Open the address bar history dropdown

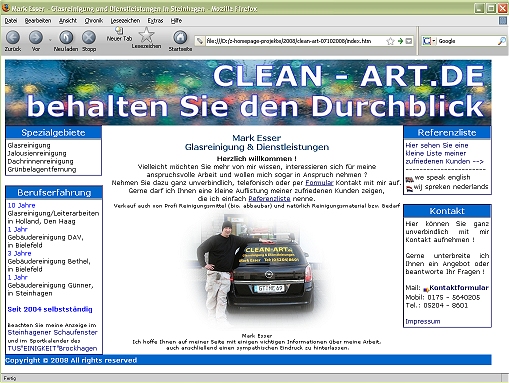pyautogui.click(x=409, y=41)
